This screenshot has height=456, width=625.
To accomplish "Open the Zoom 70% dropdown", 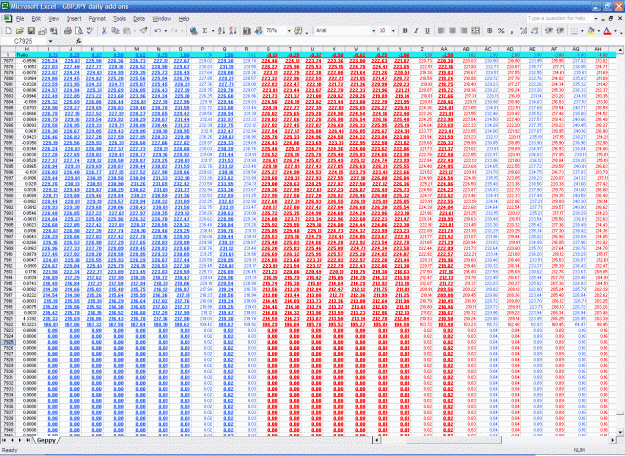I will click(x=289, y=31).
